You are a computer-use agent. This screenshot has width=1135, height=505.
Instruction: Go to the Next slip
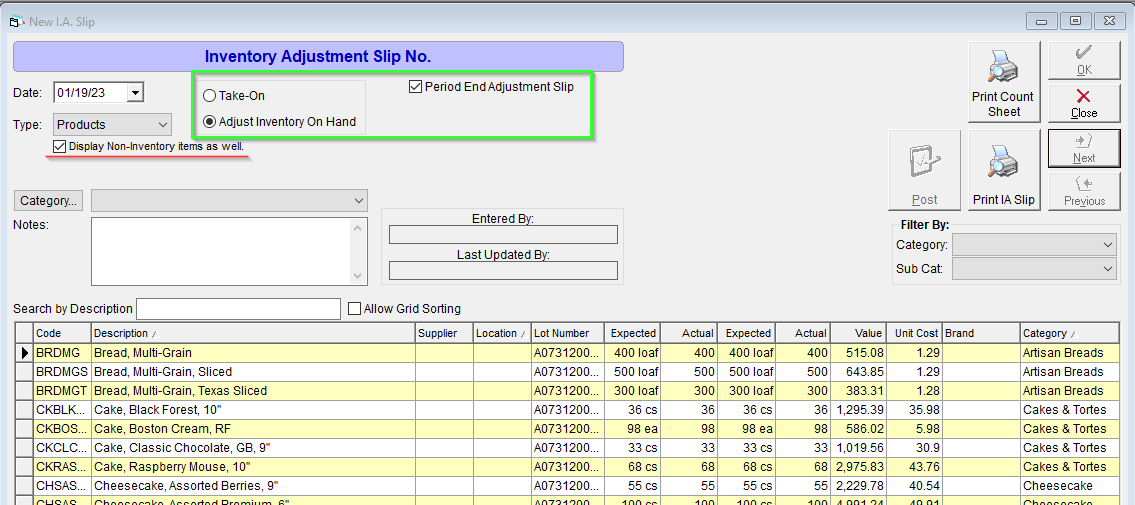(x=1084, y=148)
